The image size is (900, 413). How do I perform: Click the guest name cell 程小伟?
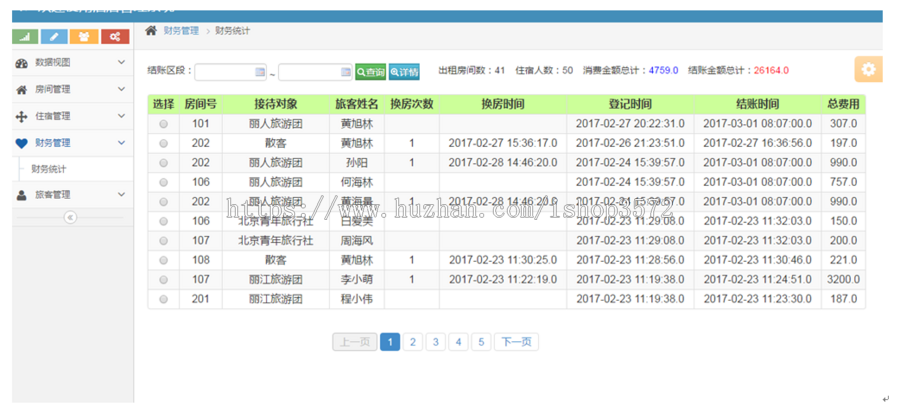tap(357, 299)
